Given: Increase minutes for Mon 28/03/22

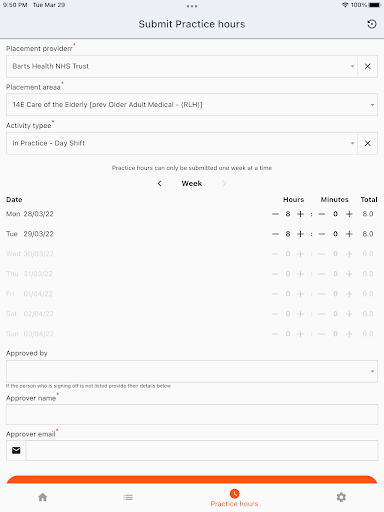Looking at the screenshot, I should click(x=349, y=214).
